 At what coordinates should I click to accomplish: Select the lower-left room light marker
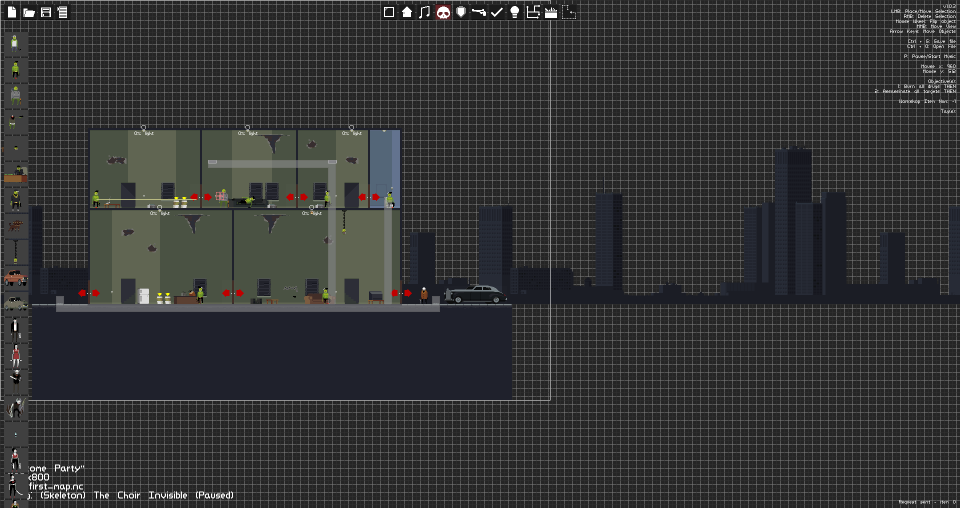[x=160, y=211]
